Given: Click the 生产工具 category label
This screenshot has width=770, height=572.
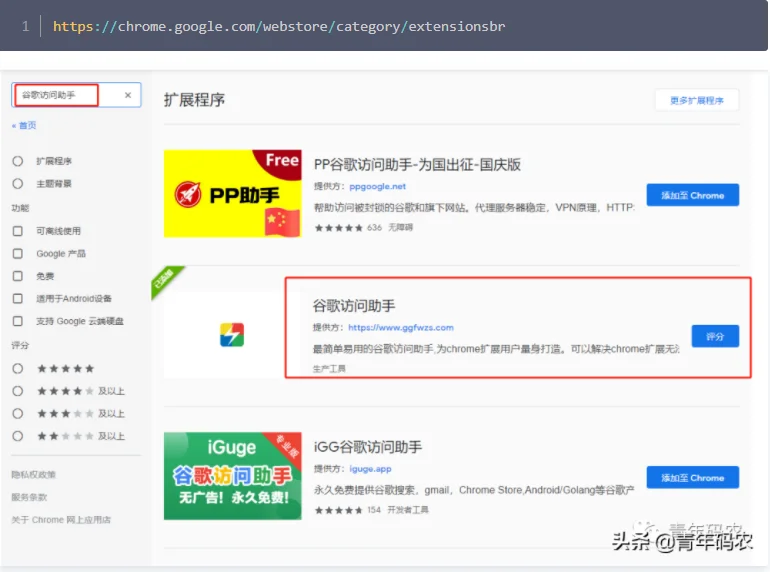Looking at the screenshot, I should pyautogui.click(x=329, y=369).
